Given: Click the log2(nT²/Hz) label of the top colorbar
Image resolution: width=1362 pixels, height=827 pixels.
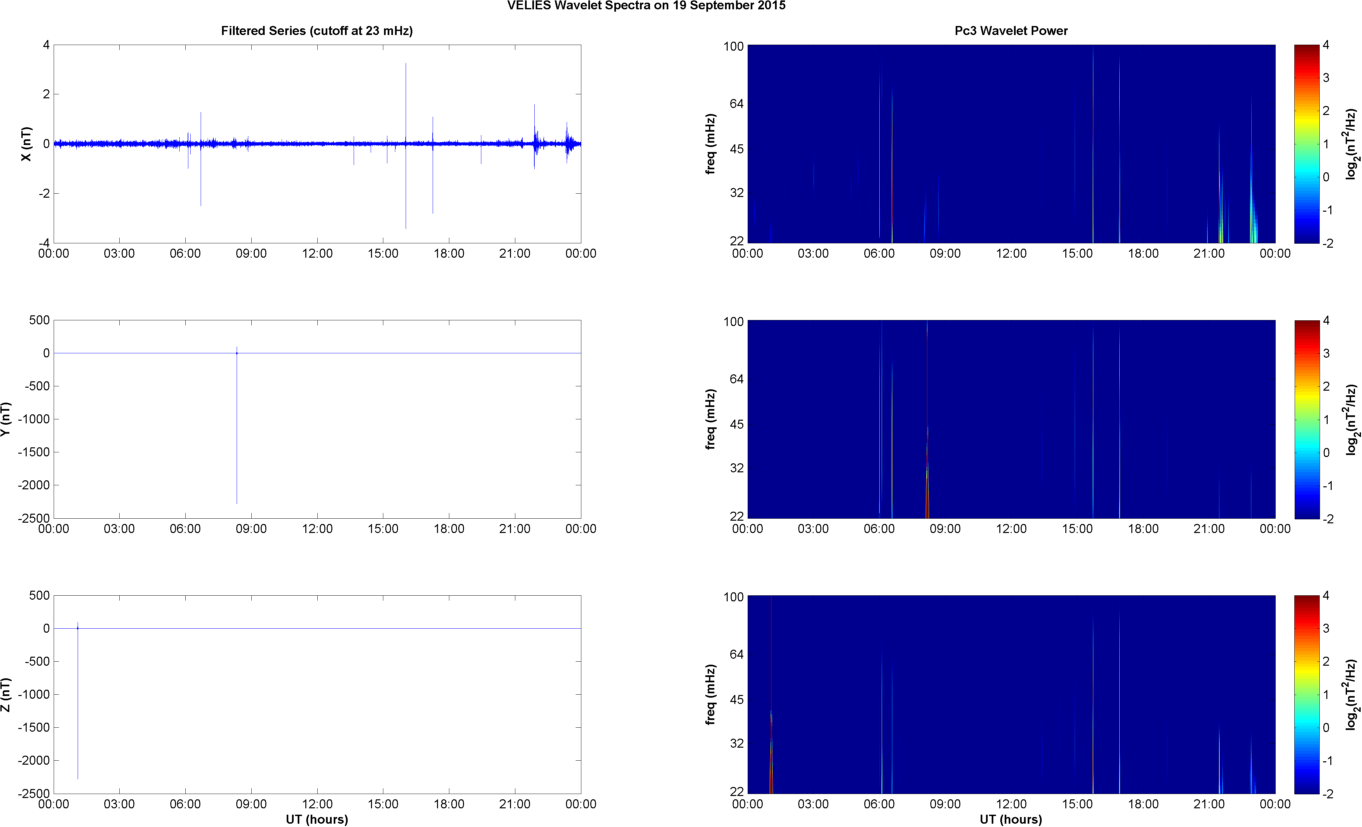Looking at the screenshot, I should click(x=1352, y=144).
